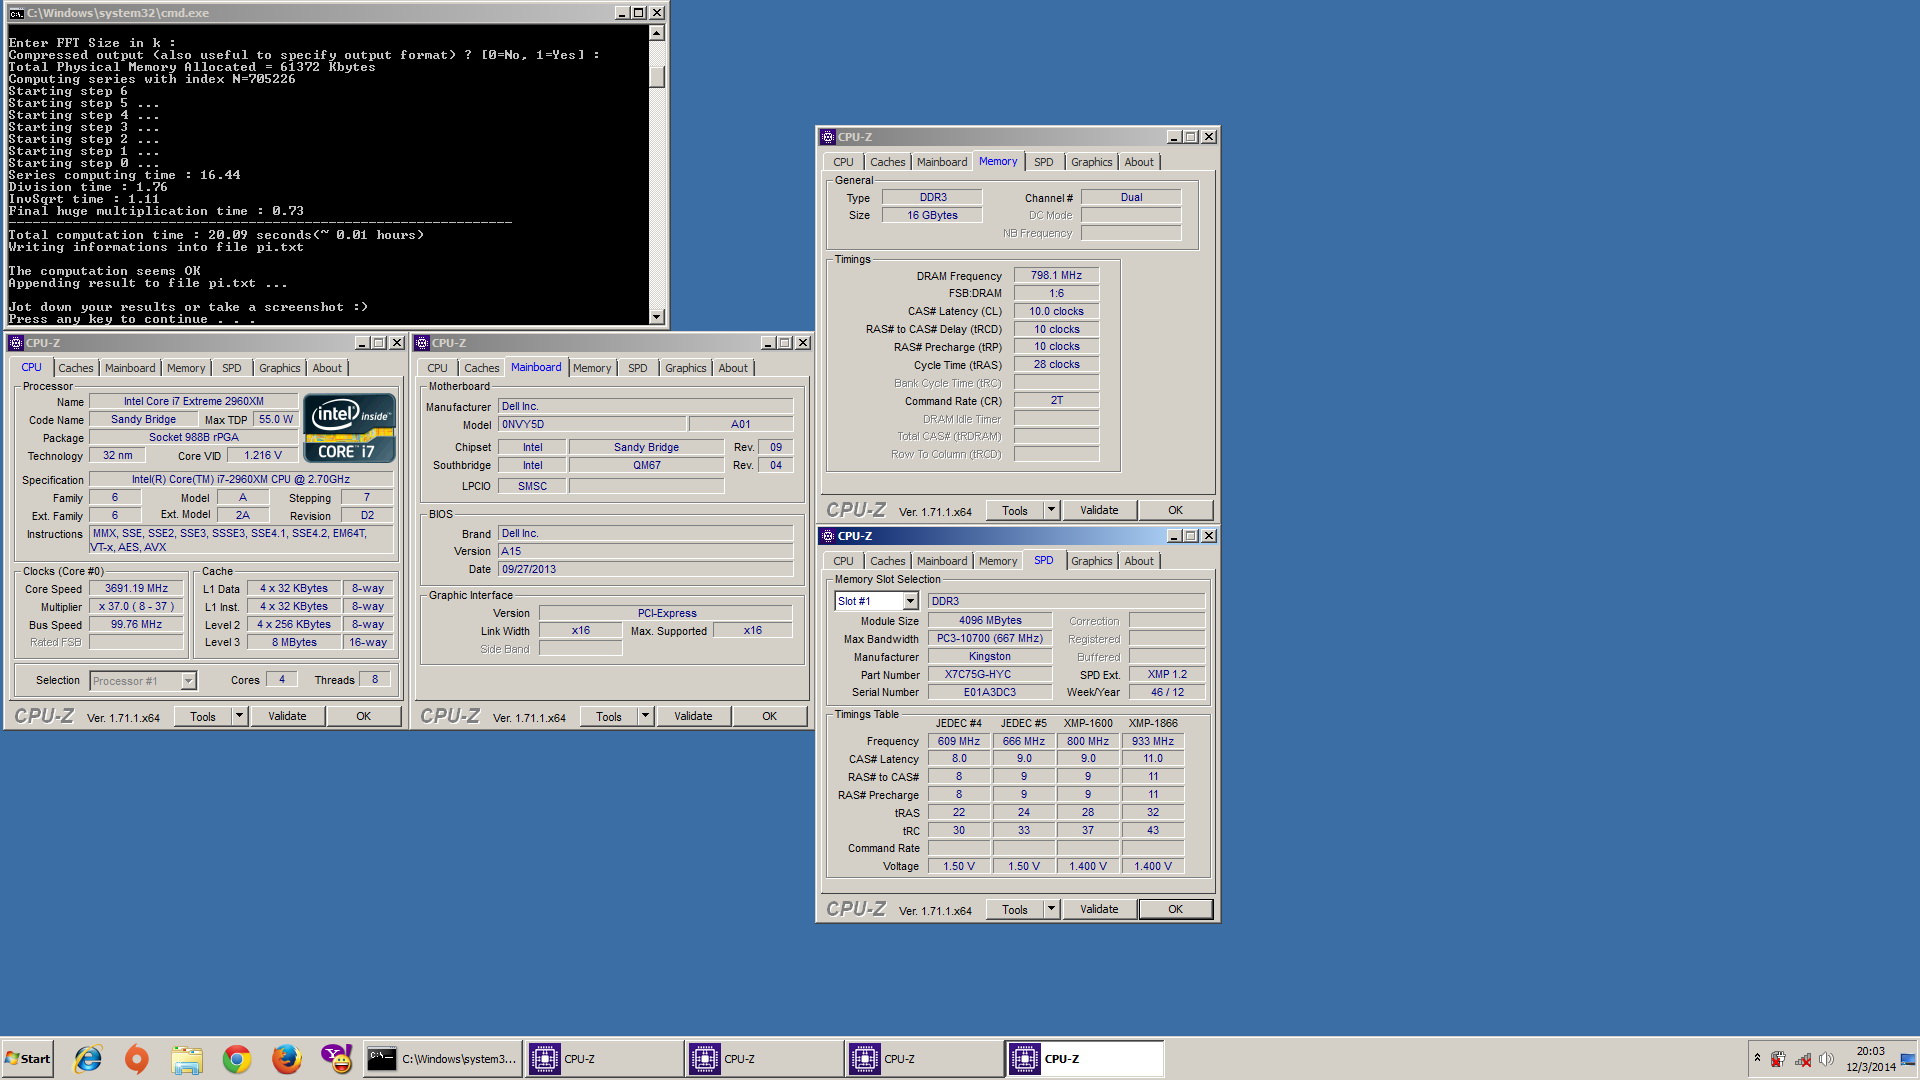
Task: Open the network tray icon
Action: click(1803, 1059)
